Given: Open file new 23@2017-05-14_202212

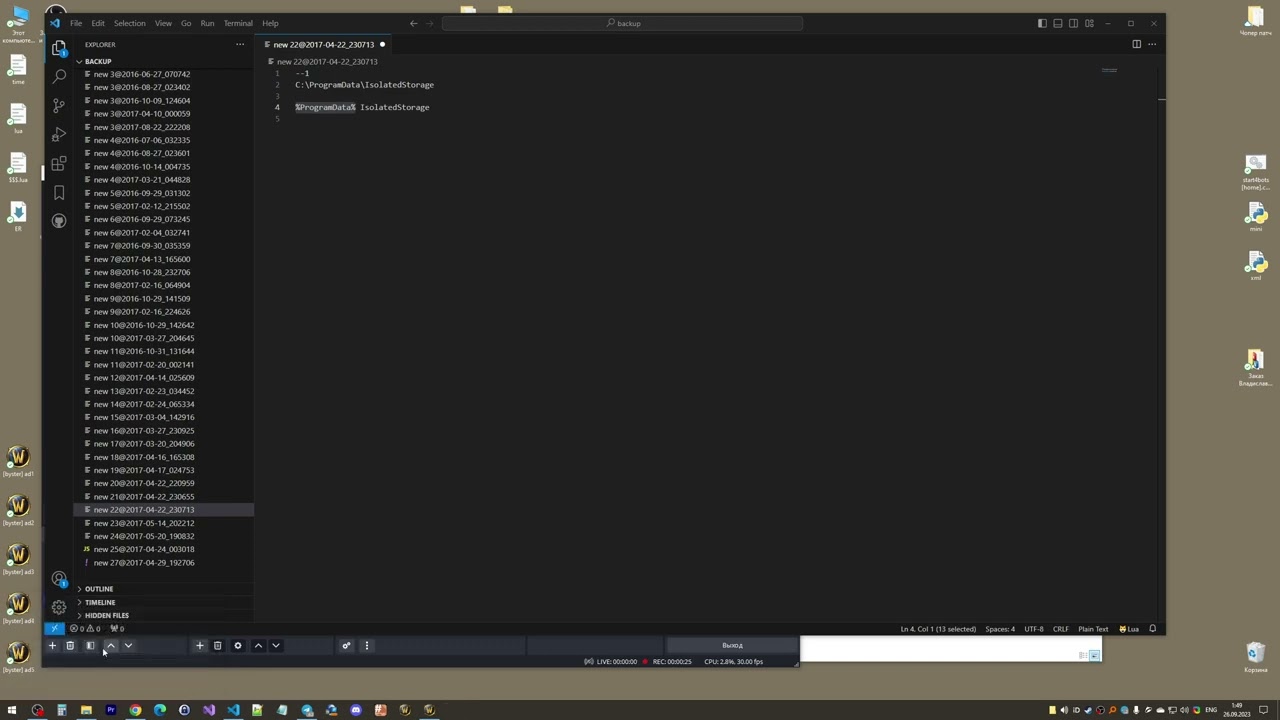Looking at the screenshot, I should (x=164, y=523).
